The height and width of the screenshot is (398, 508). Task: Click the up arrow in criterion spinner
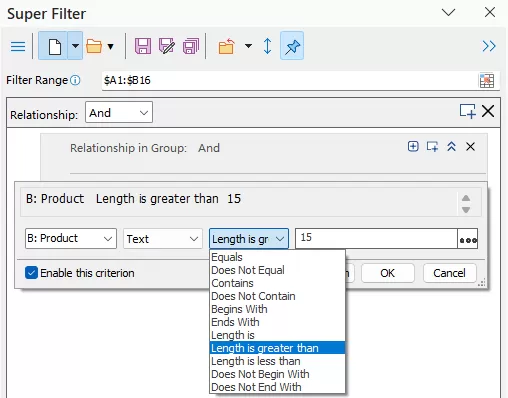pos(466,198)
